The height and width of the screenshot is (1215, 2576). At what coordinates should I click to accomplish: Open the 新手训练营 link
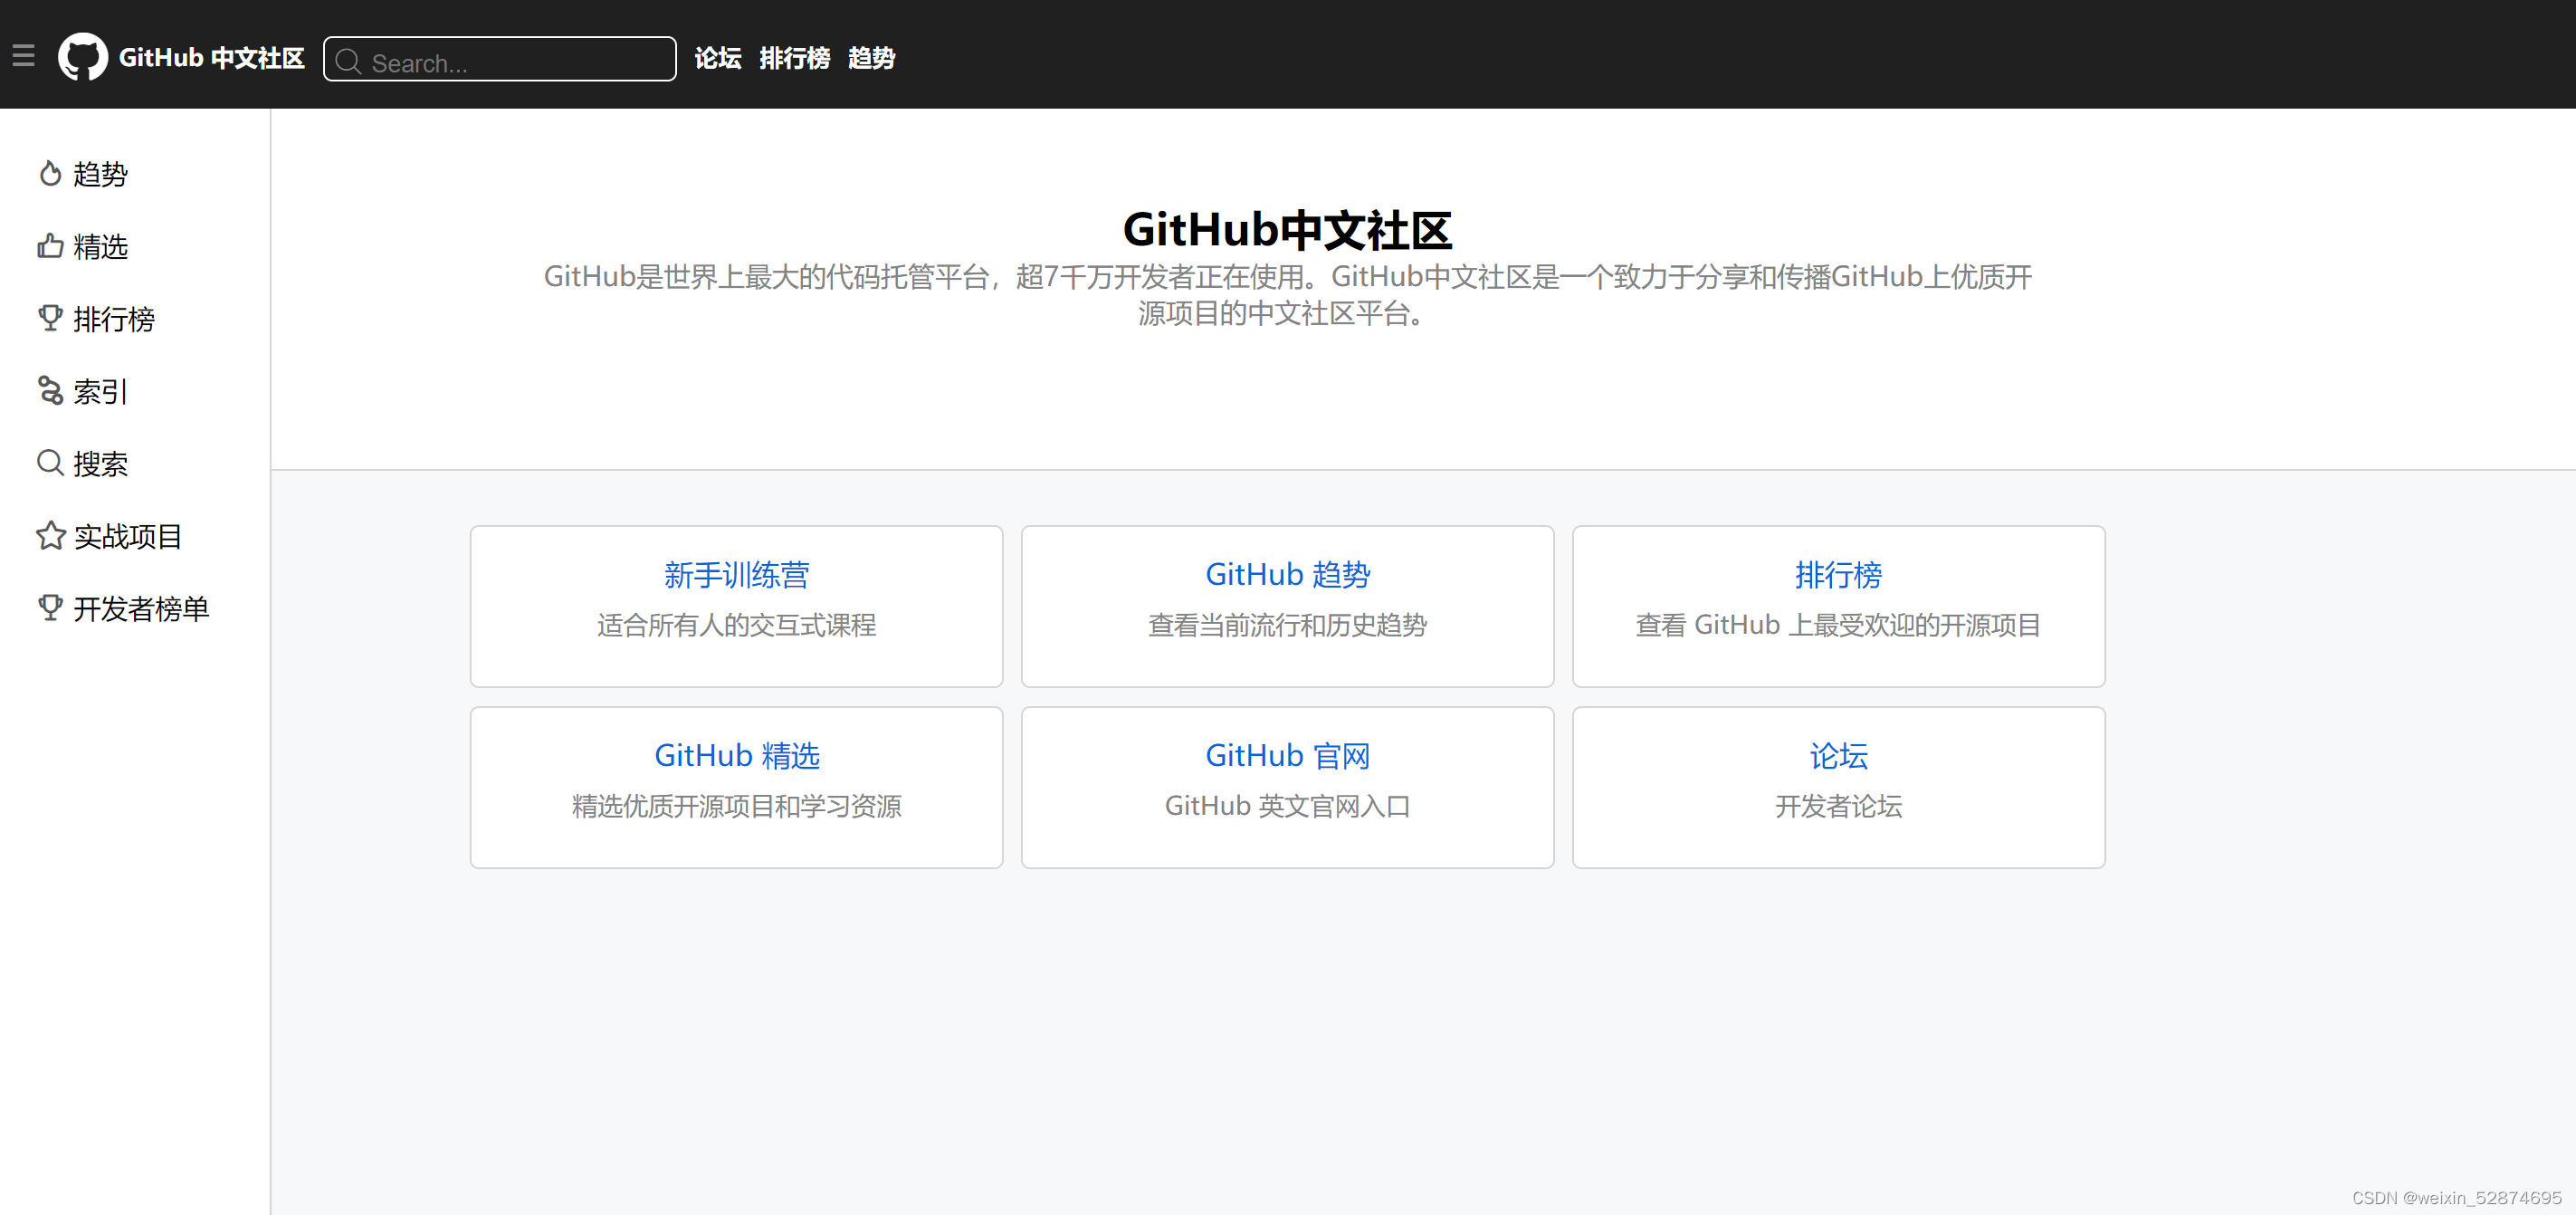coord(736,574)
